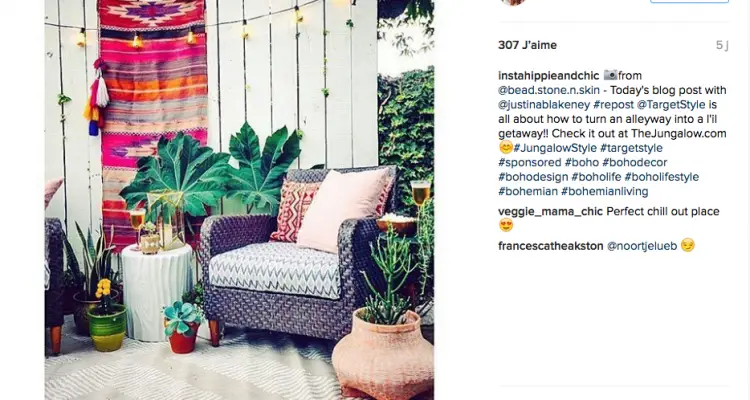Image resolution: width=750 pixels, height=400 pixels.
Task: Open the #boholifestyle hashtag
Action: pyautogui.click(x=662, y=177)
